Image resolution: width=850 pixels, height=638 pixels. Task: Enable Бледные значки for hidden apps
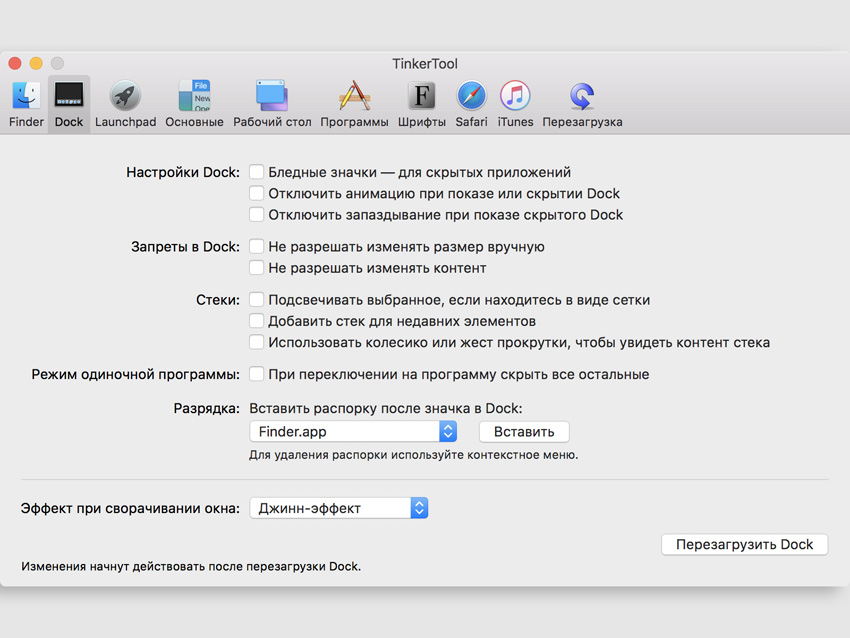click(257, 172)
